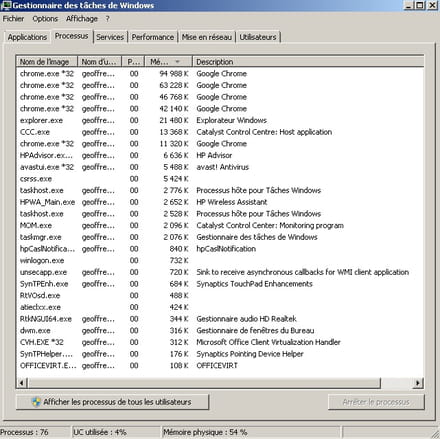Sort by the Description column header
The image size is (440, 439).
pyautogui.click(x=308, y=62)
